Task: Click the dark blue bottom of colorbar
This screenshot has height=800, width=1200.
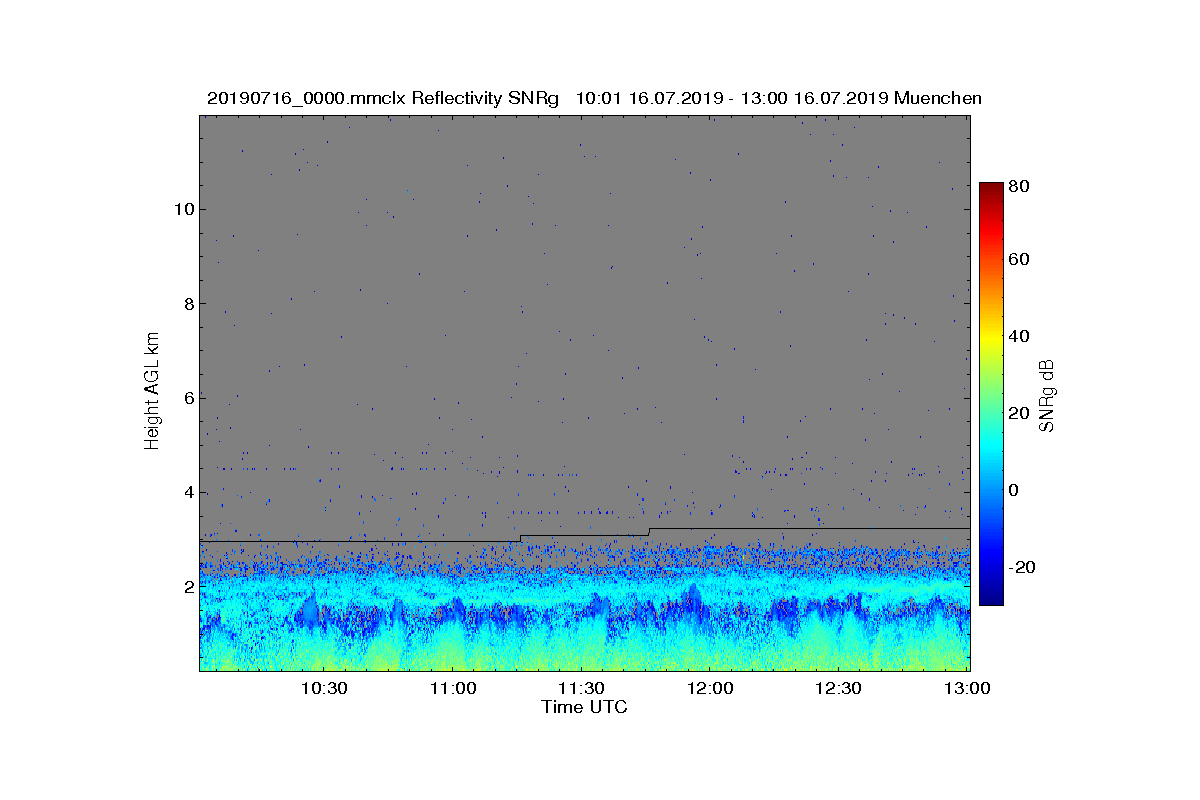Action: pyautogui.click(x=991, y=598)
